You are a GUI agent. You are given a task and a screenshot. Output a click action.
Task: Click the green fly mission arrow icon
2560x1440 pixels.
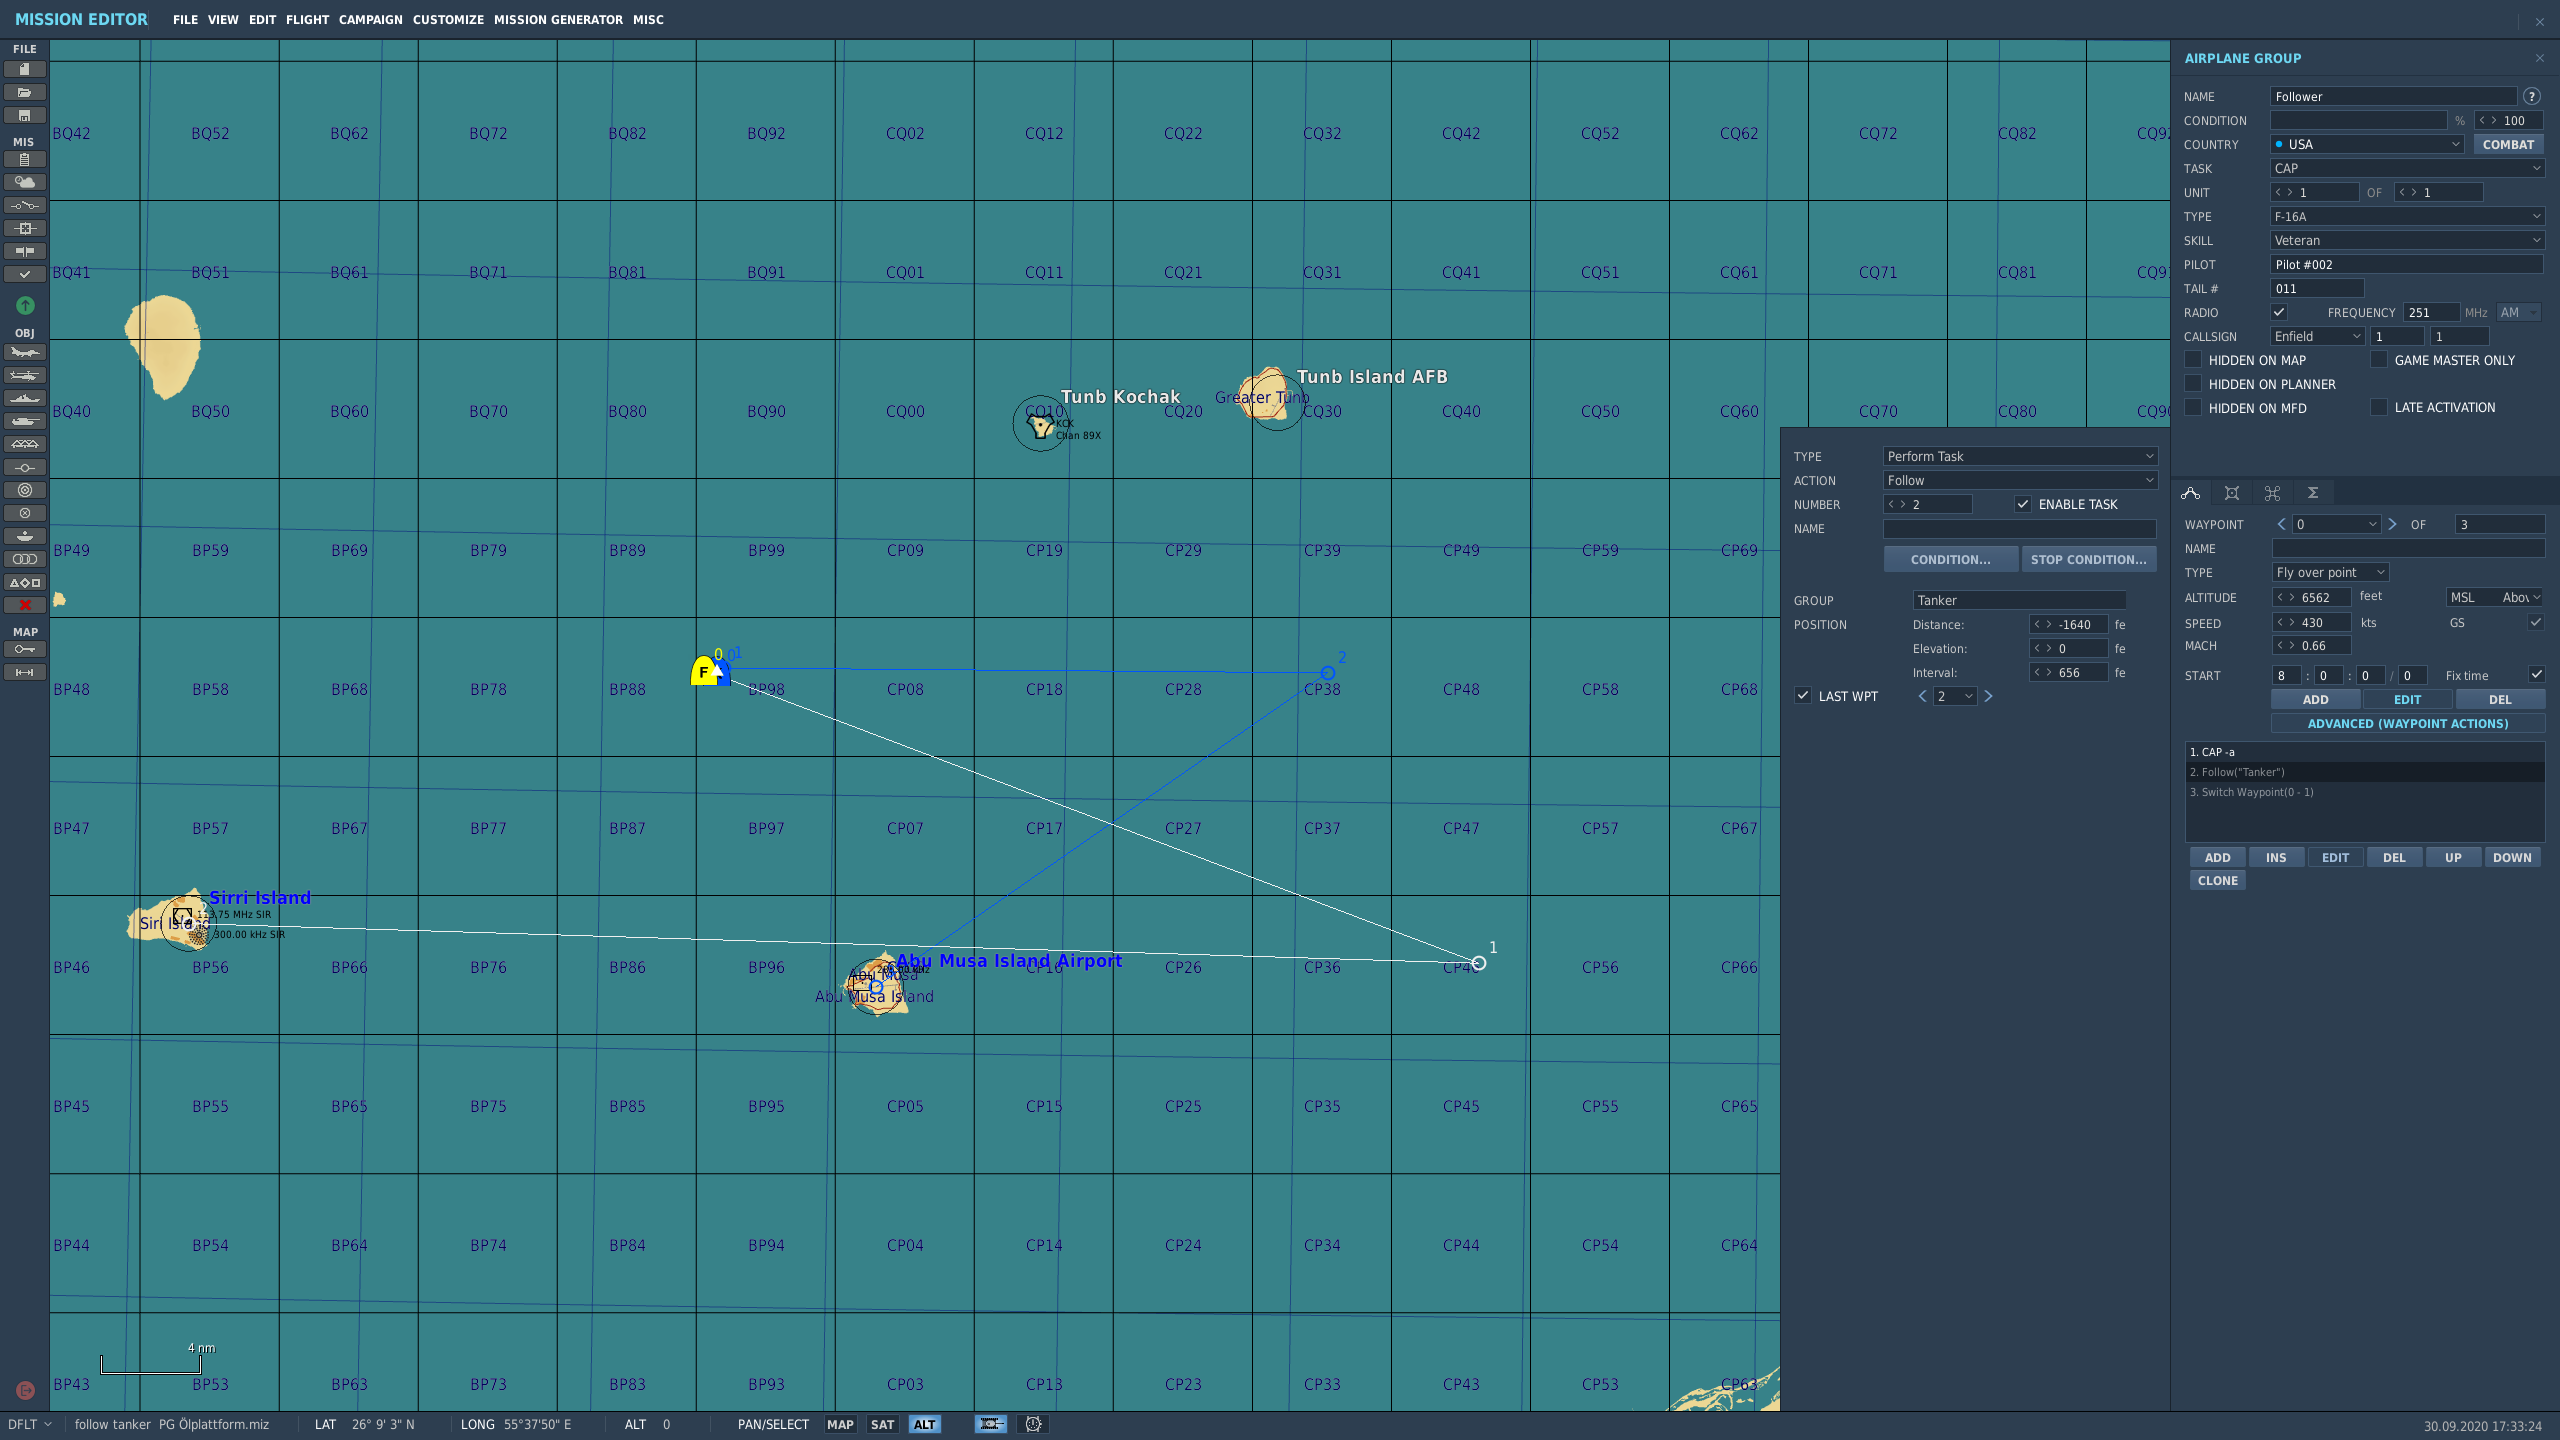(x=25, y=305)
